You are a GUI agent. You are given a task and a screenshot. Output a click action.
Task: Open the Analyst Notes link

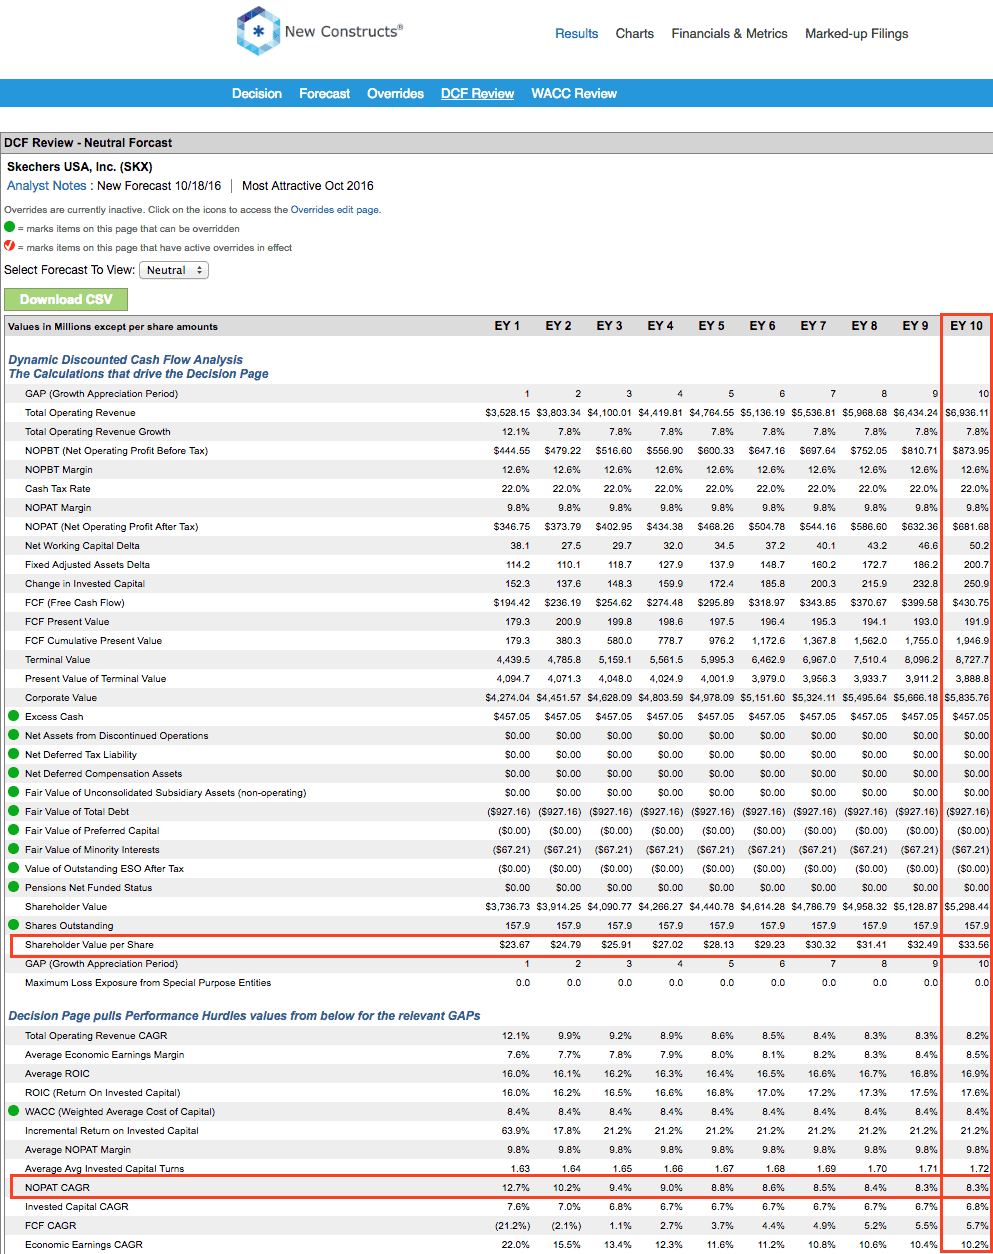(x=47, y=186)
